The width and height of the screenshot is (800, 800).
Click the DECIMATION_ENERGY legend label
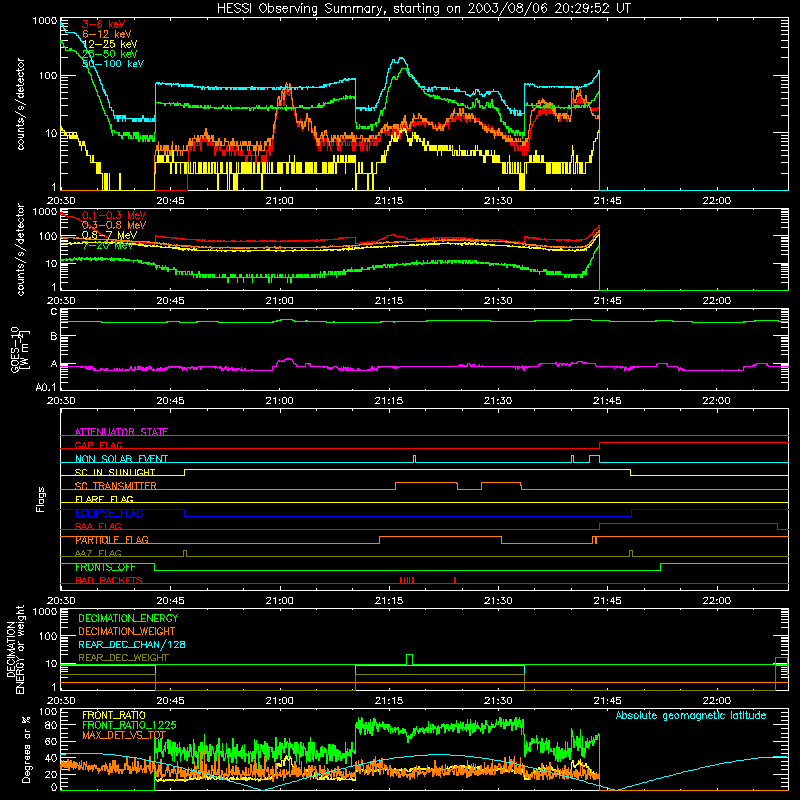[x=128, y=618]
